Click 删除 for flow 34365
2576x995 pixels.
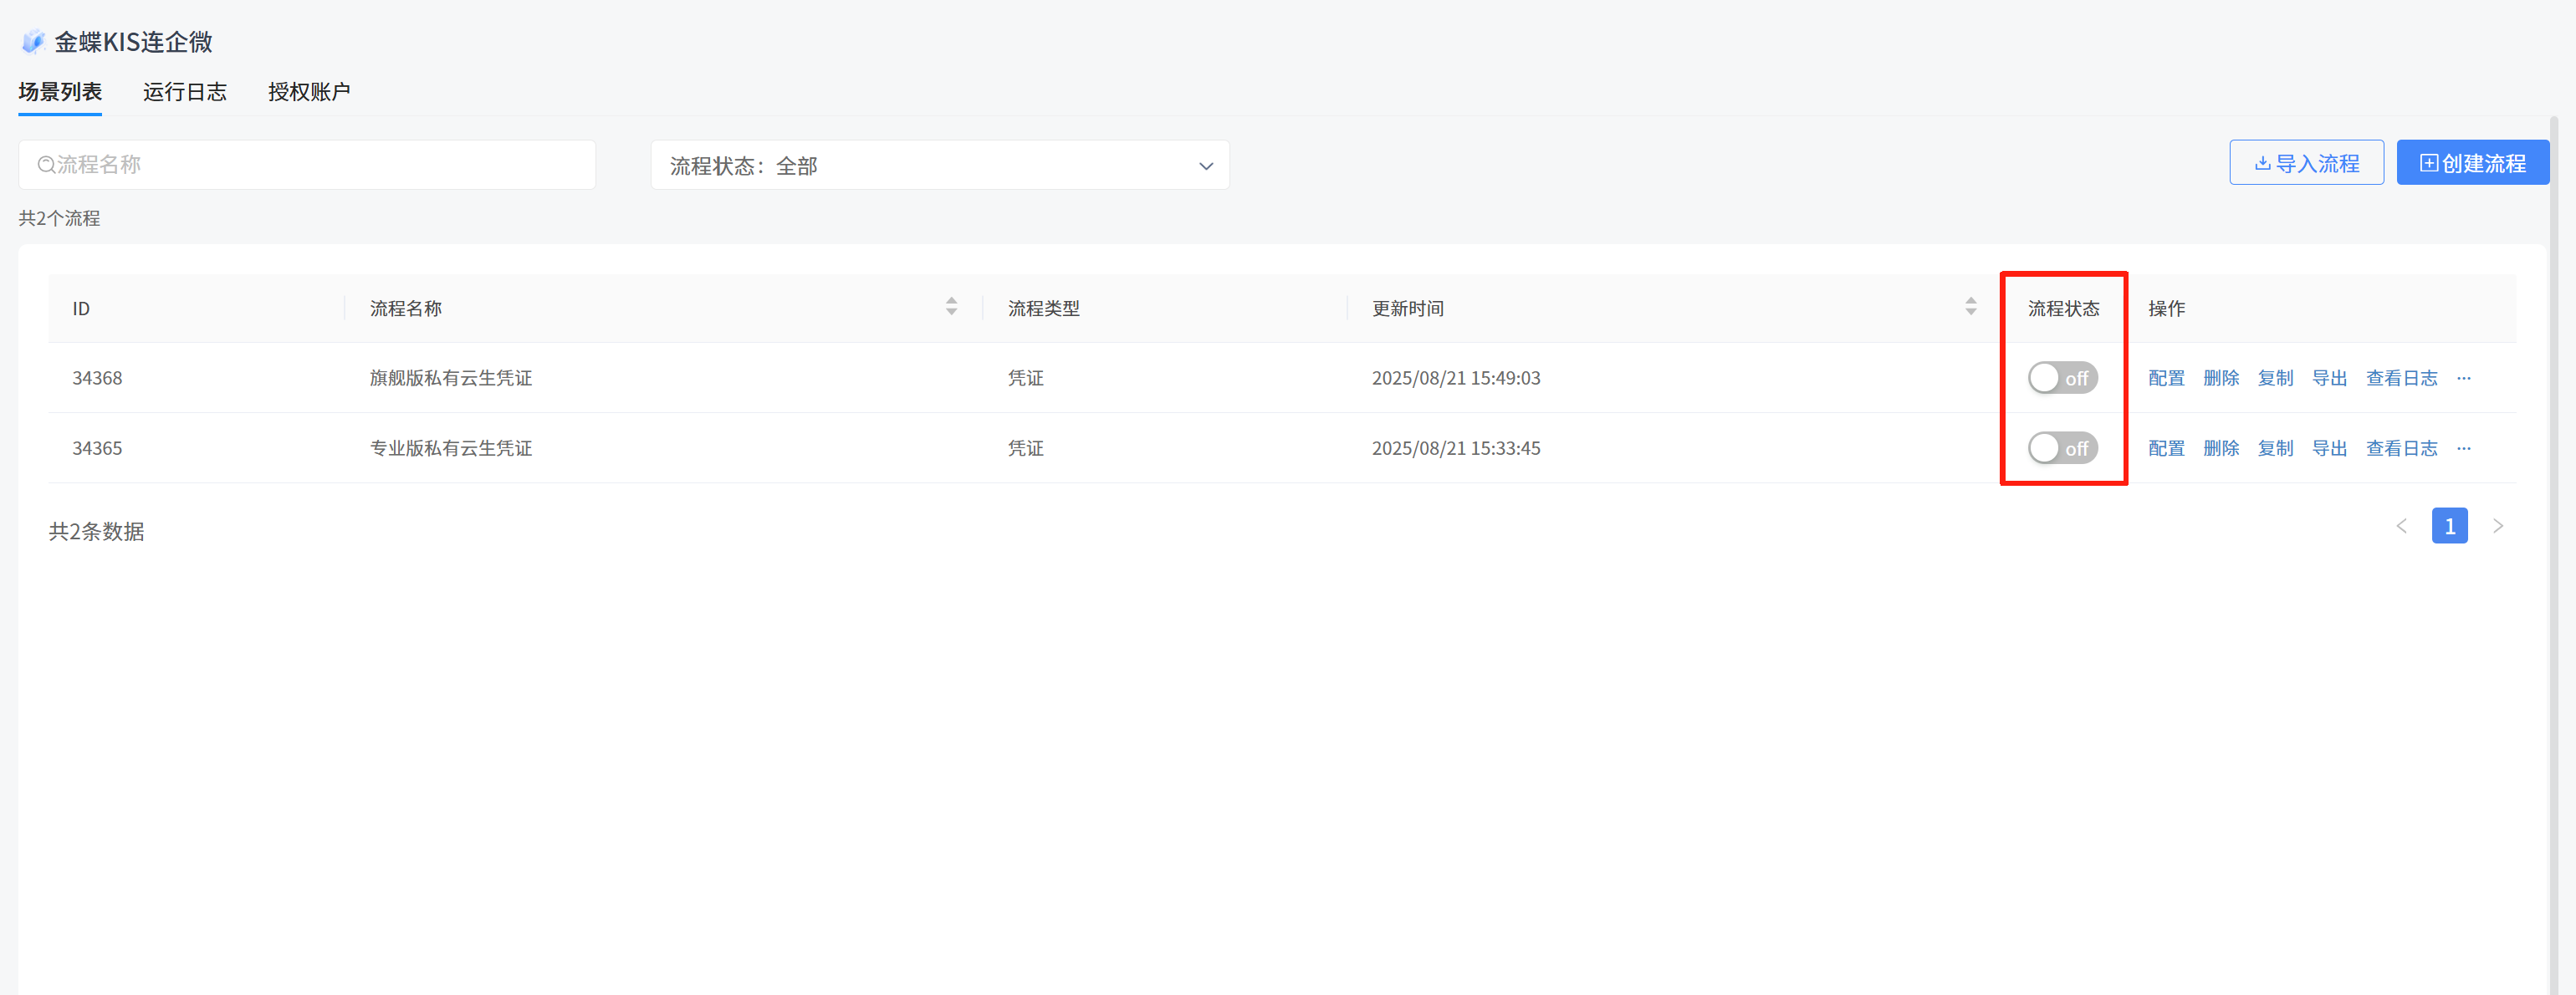(x=2220, y=448)
